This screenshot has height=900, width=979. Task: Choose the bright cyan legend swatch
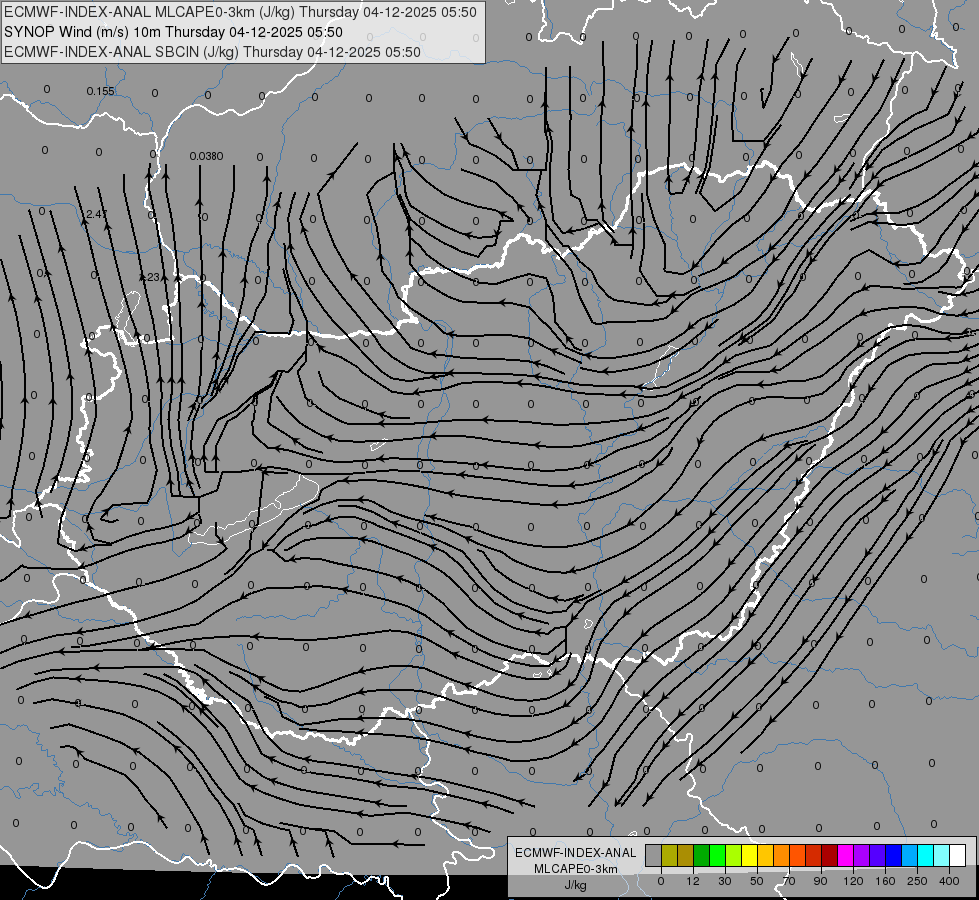[x=925, y=855]
